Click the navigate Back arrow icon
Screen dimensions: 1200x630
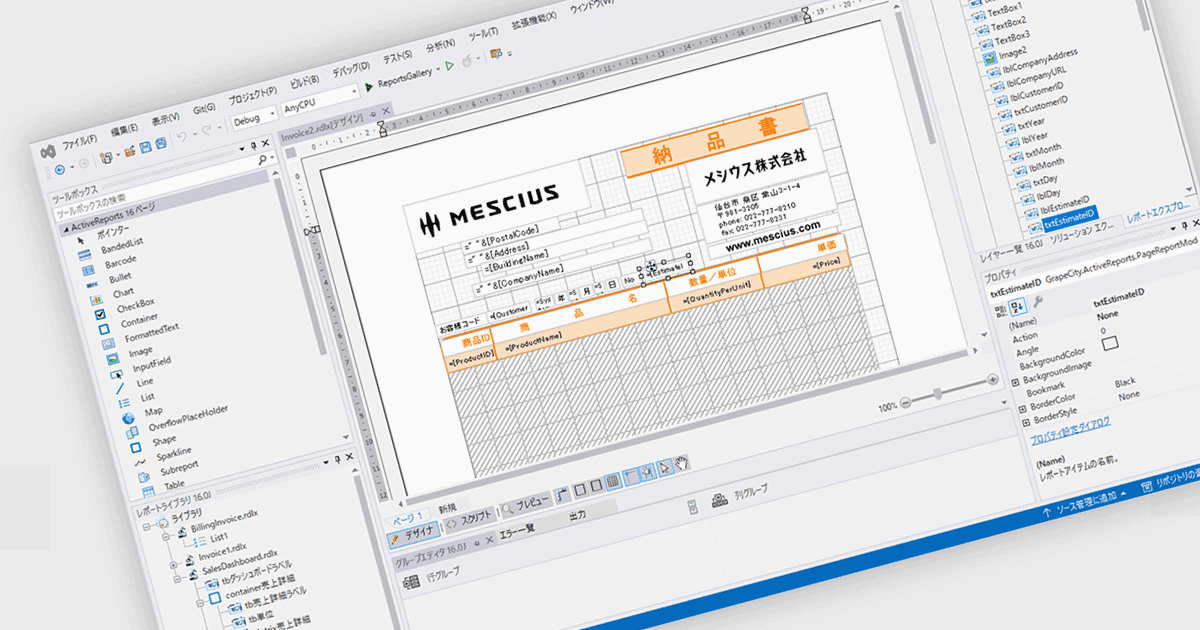click(60, 168)
